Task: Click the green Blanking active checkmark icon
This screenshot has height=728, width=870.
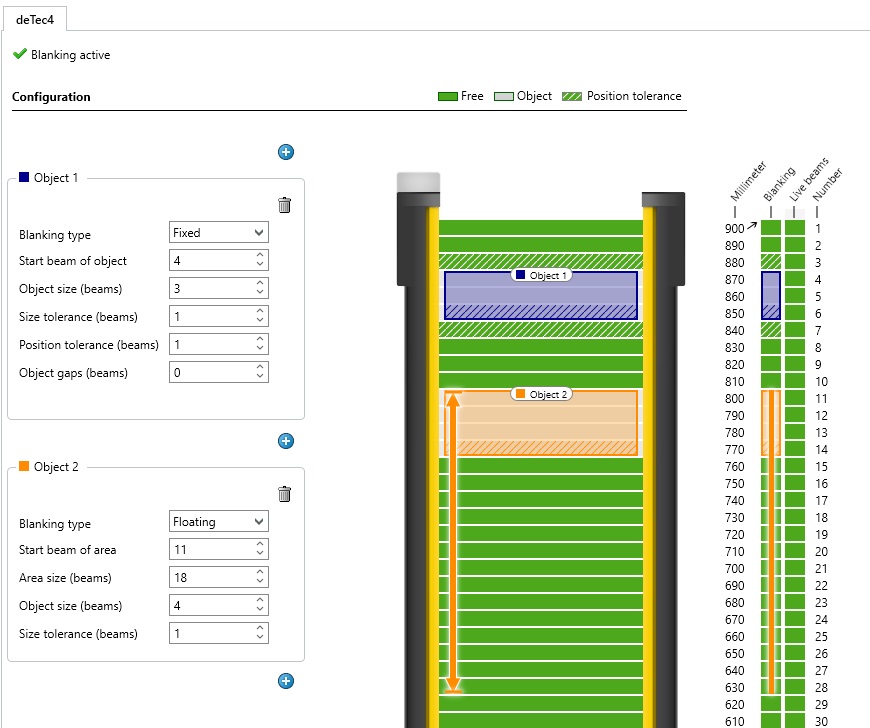Action: (x=20, y=54)
